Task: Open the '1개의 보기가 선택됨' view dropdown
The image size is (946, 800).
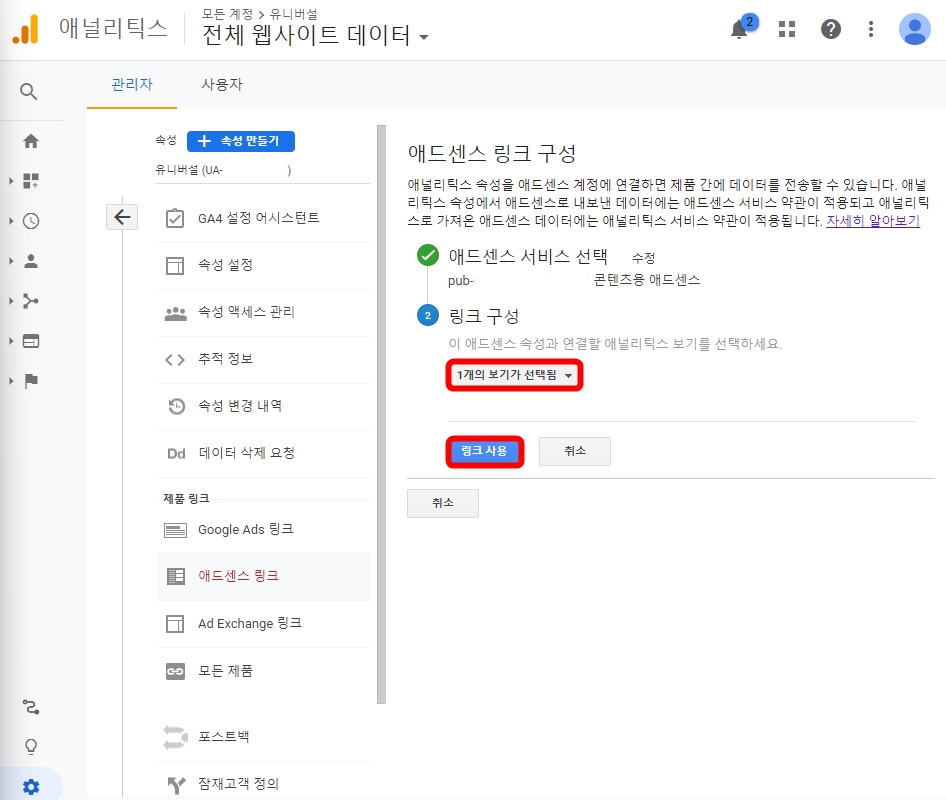Action: coord(514,375)
